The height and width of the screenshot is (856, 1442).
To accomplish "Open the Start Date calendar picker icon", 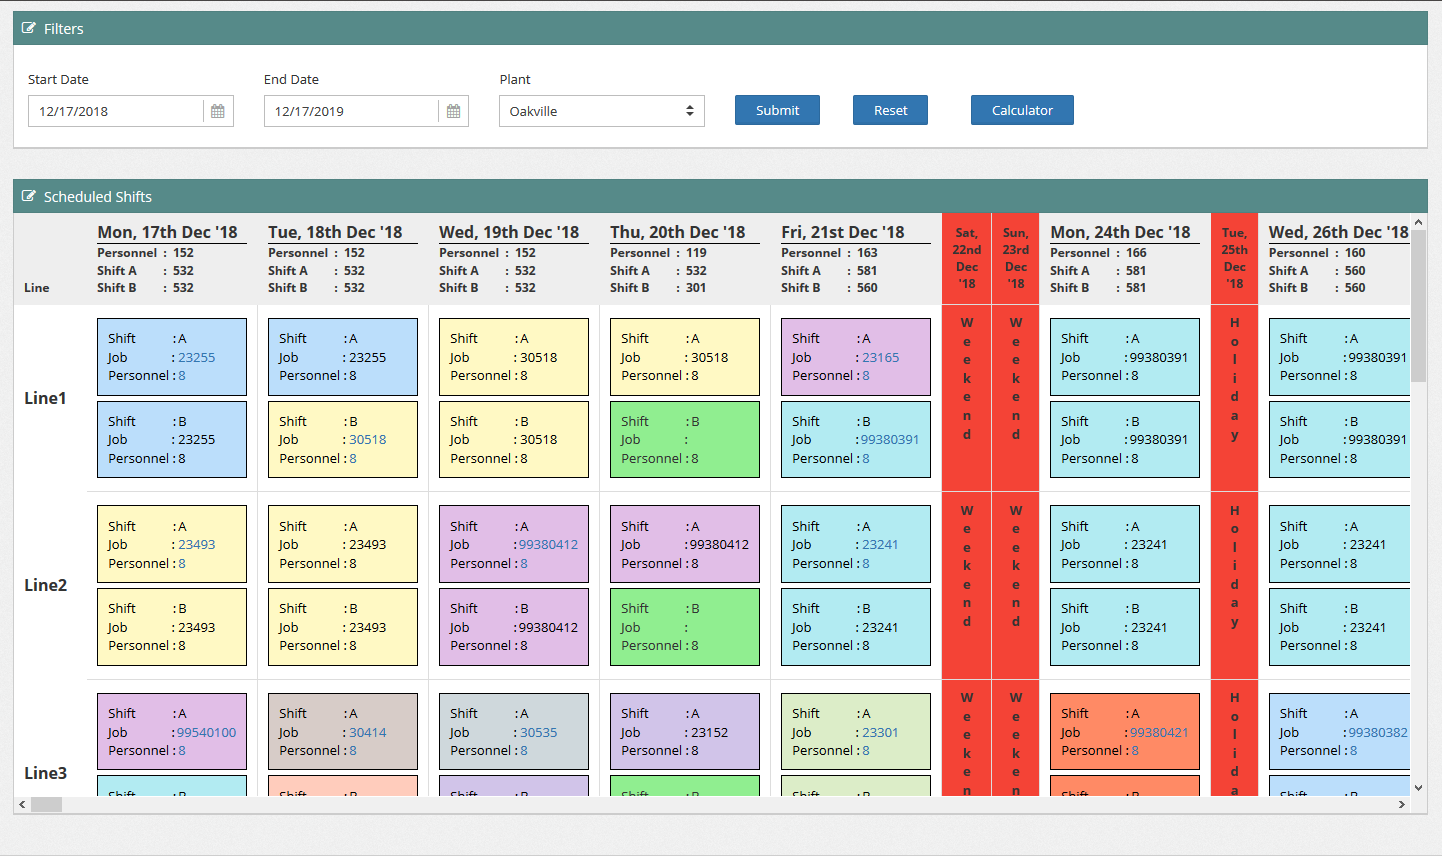I will pyautogui.click(x=218, y=111).
